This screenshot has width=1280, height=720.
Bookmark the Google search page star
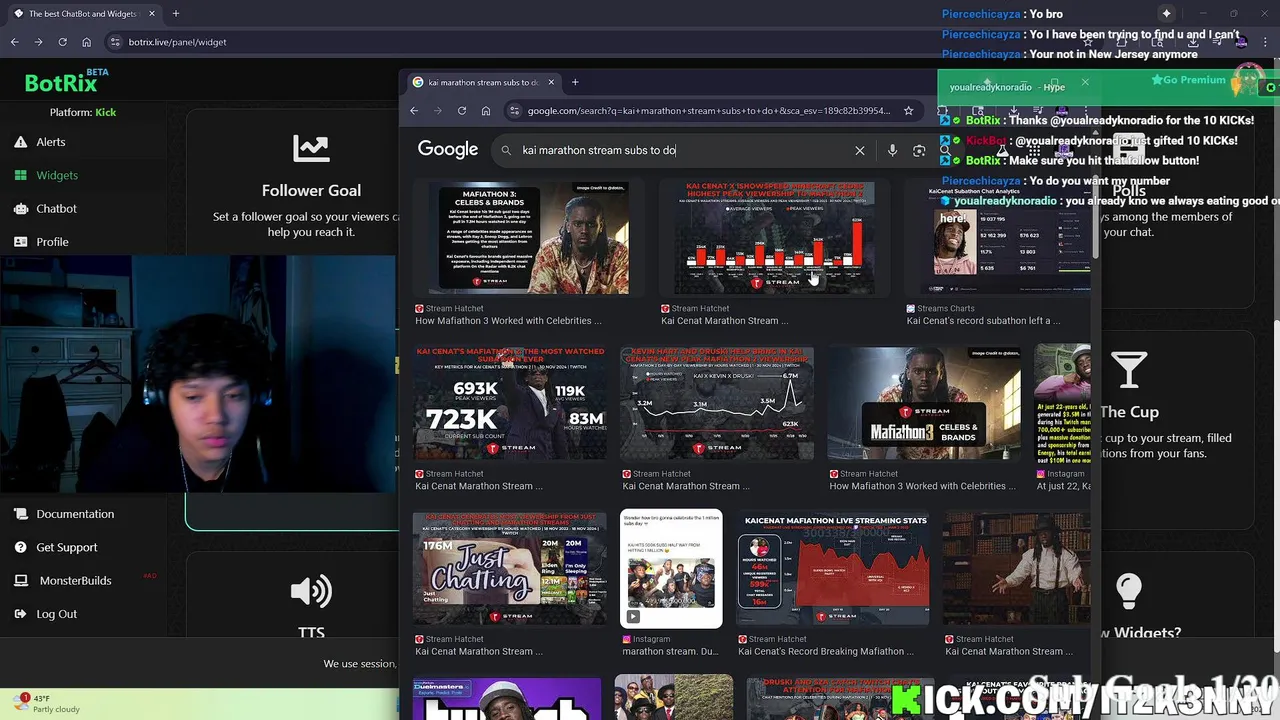click(x=908, y=111)
